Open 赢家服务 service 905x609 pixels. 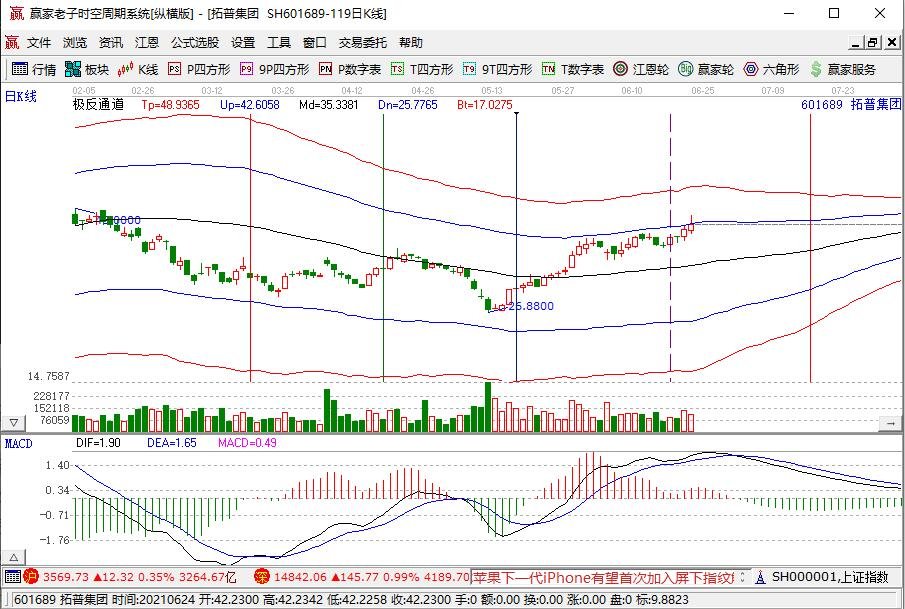pyautogui.click(x=843, y=69)
